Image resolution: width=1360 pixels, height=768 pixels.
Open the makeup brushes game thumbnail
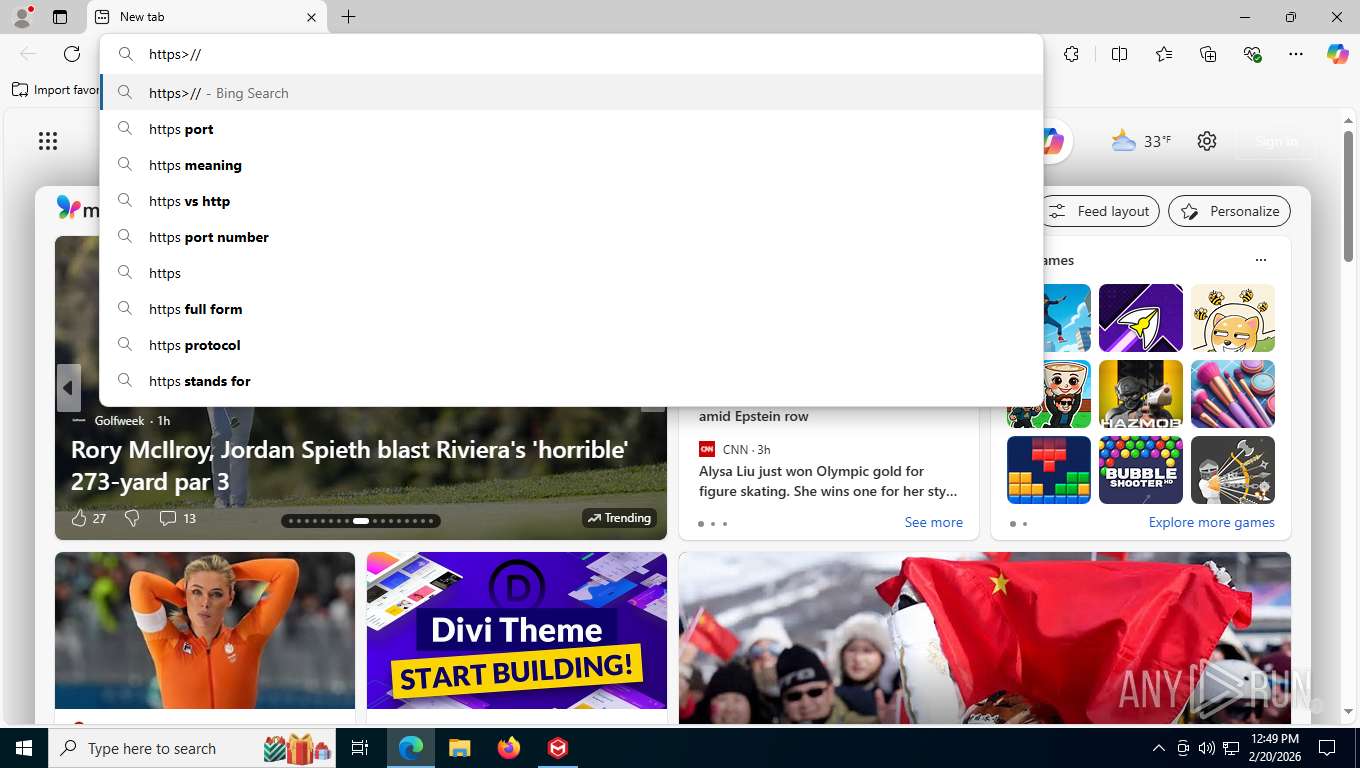[1233, 394]
